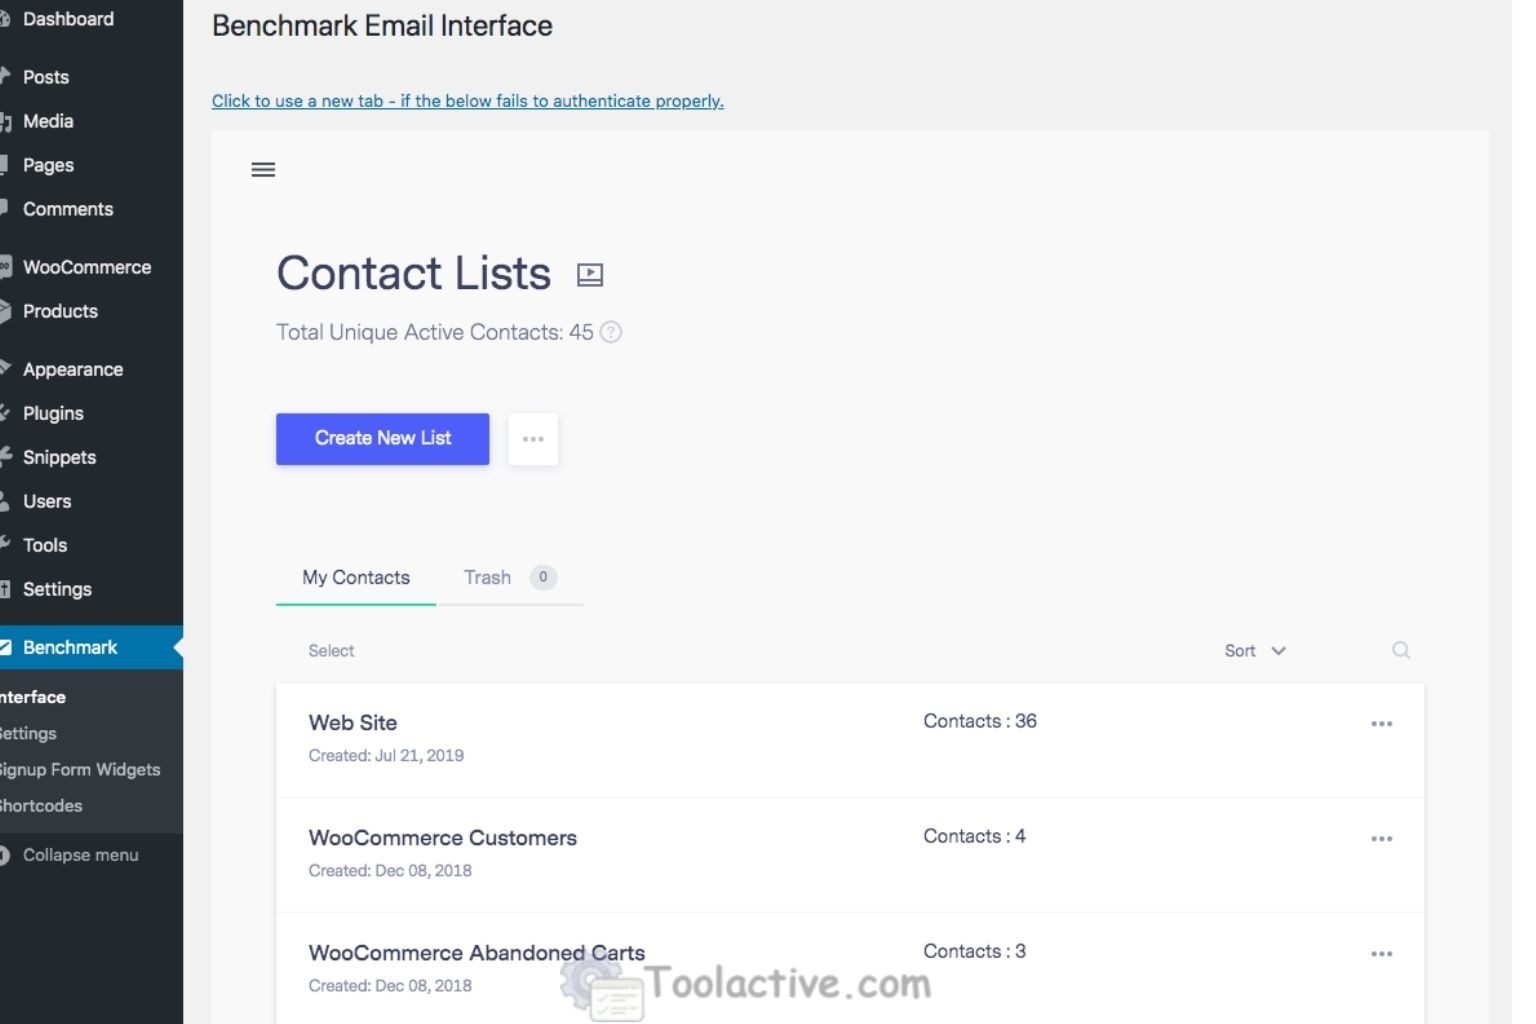Open Signup Form Widgets under Benchmark
The height and width of the screenshot is (1024, 1536).
pyautogui.click(x=80, y=769)
